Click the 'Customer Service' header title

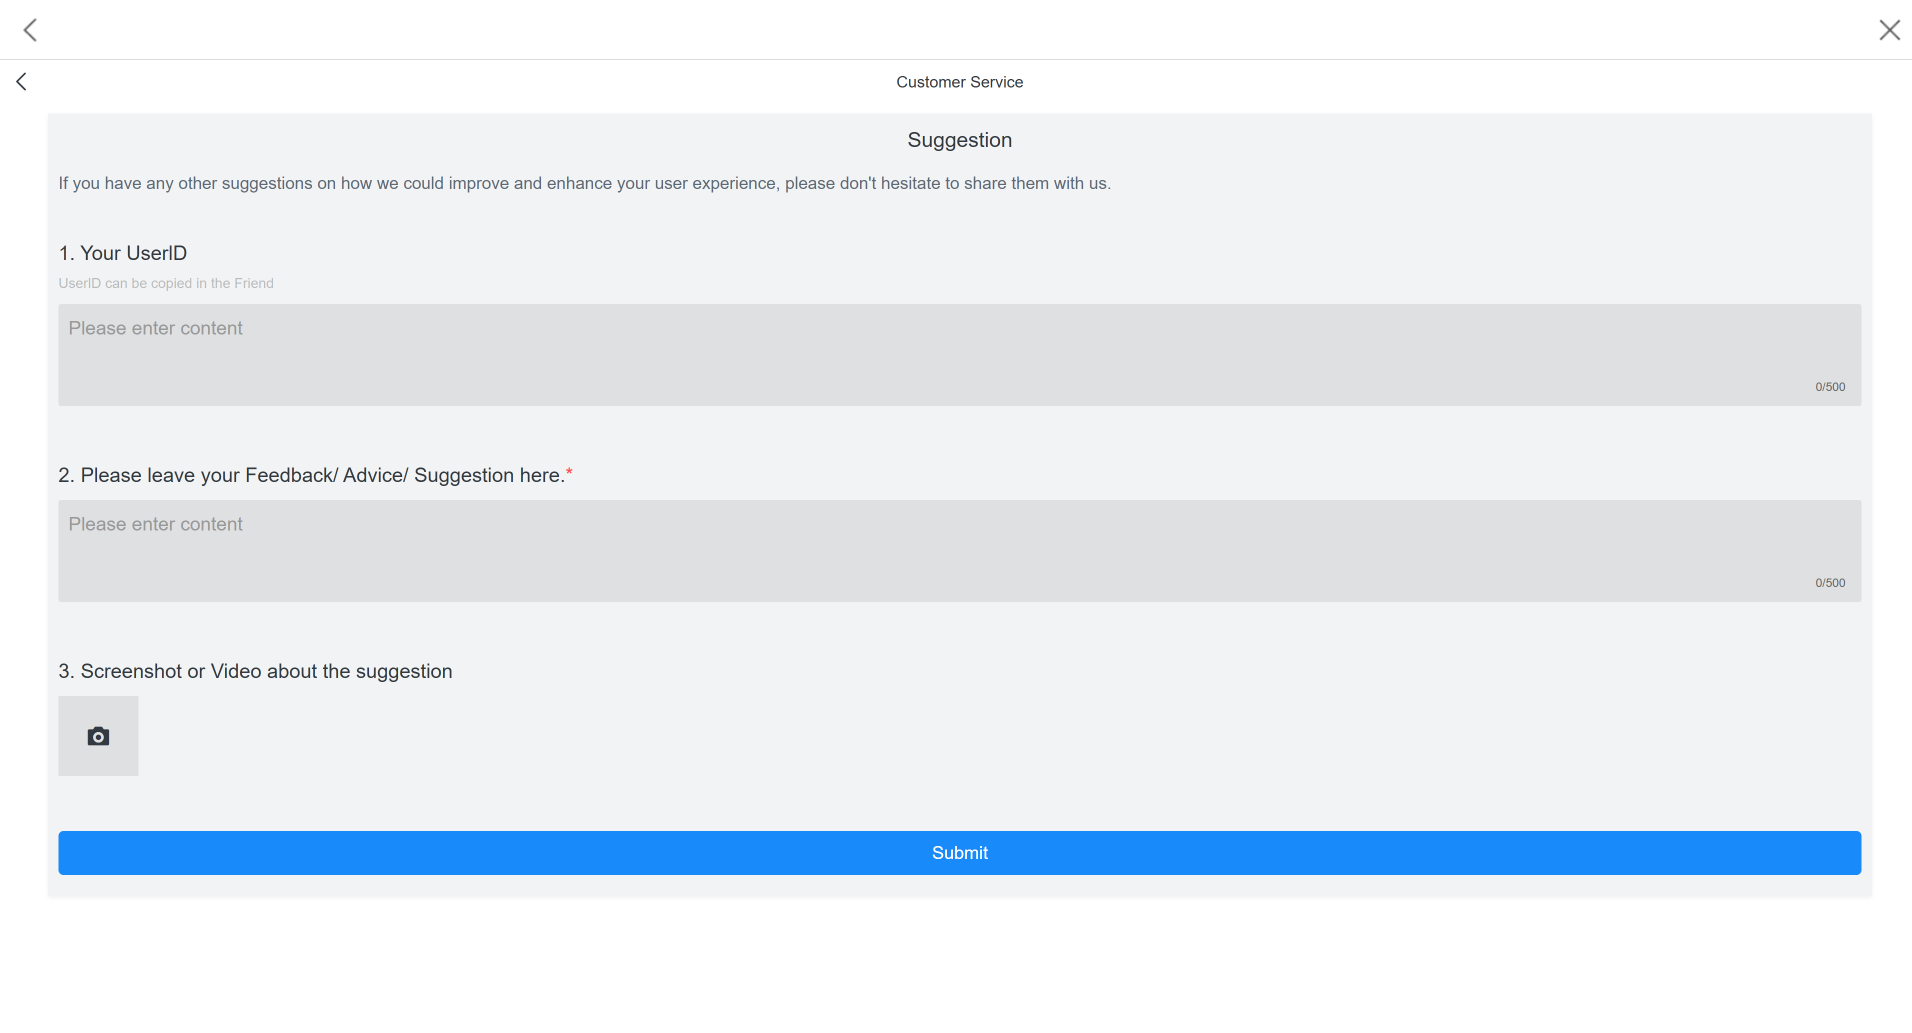pos(959,82)
